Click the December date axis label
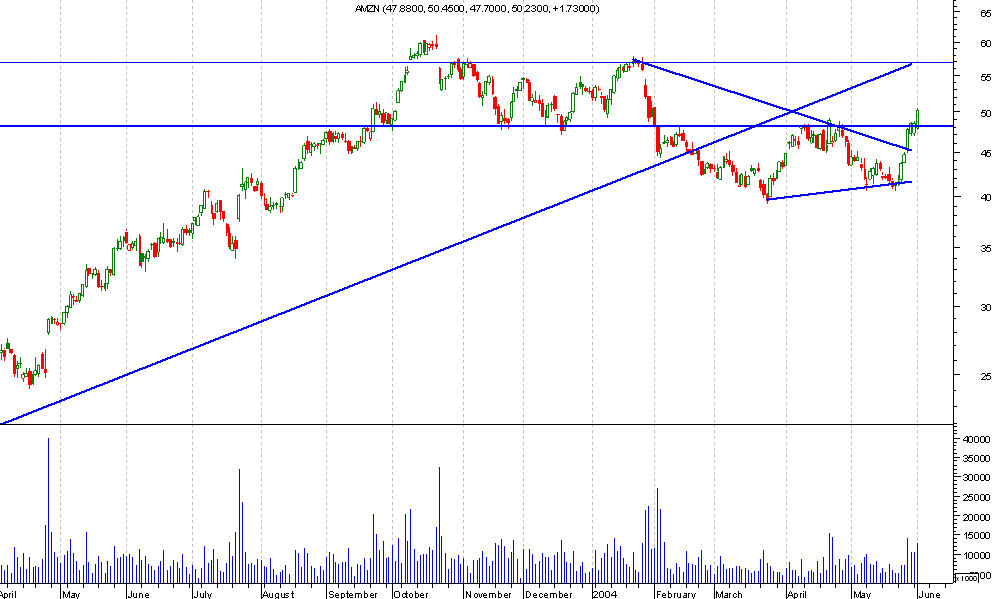This screenshot has width=994, height=599. tap(549, 595)
